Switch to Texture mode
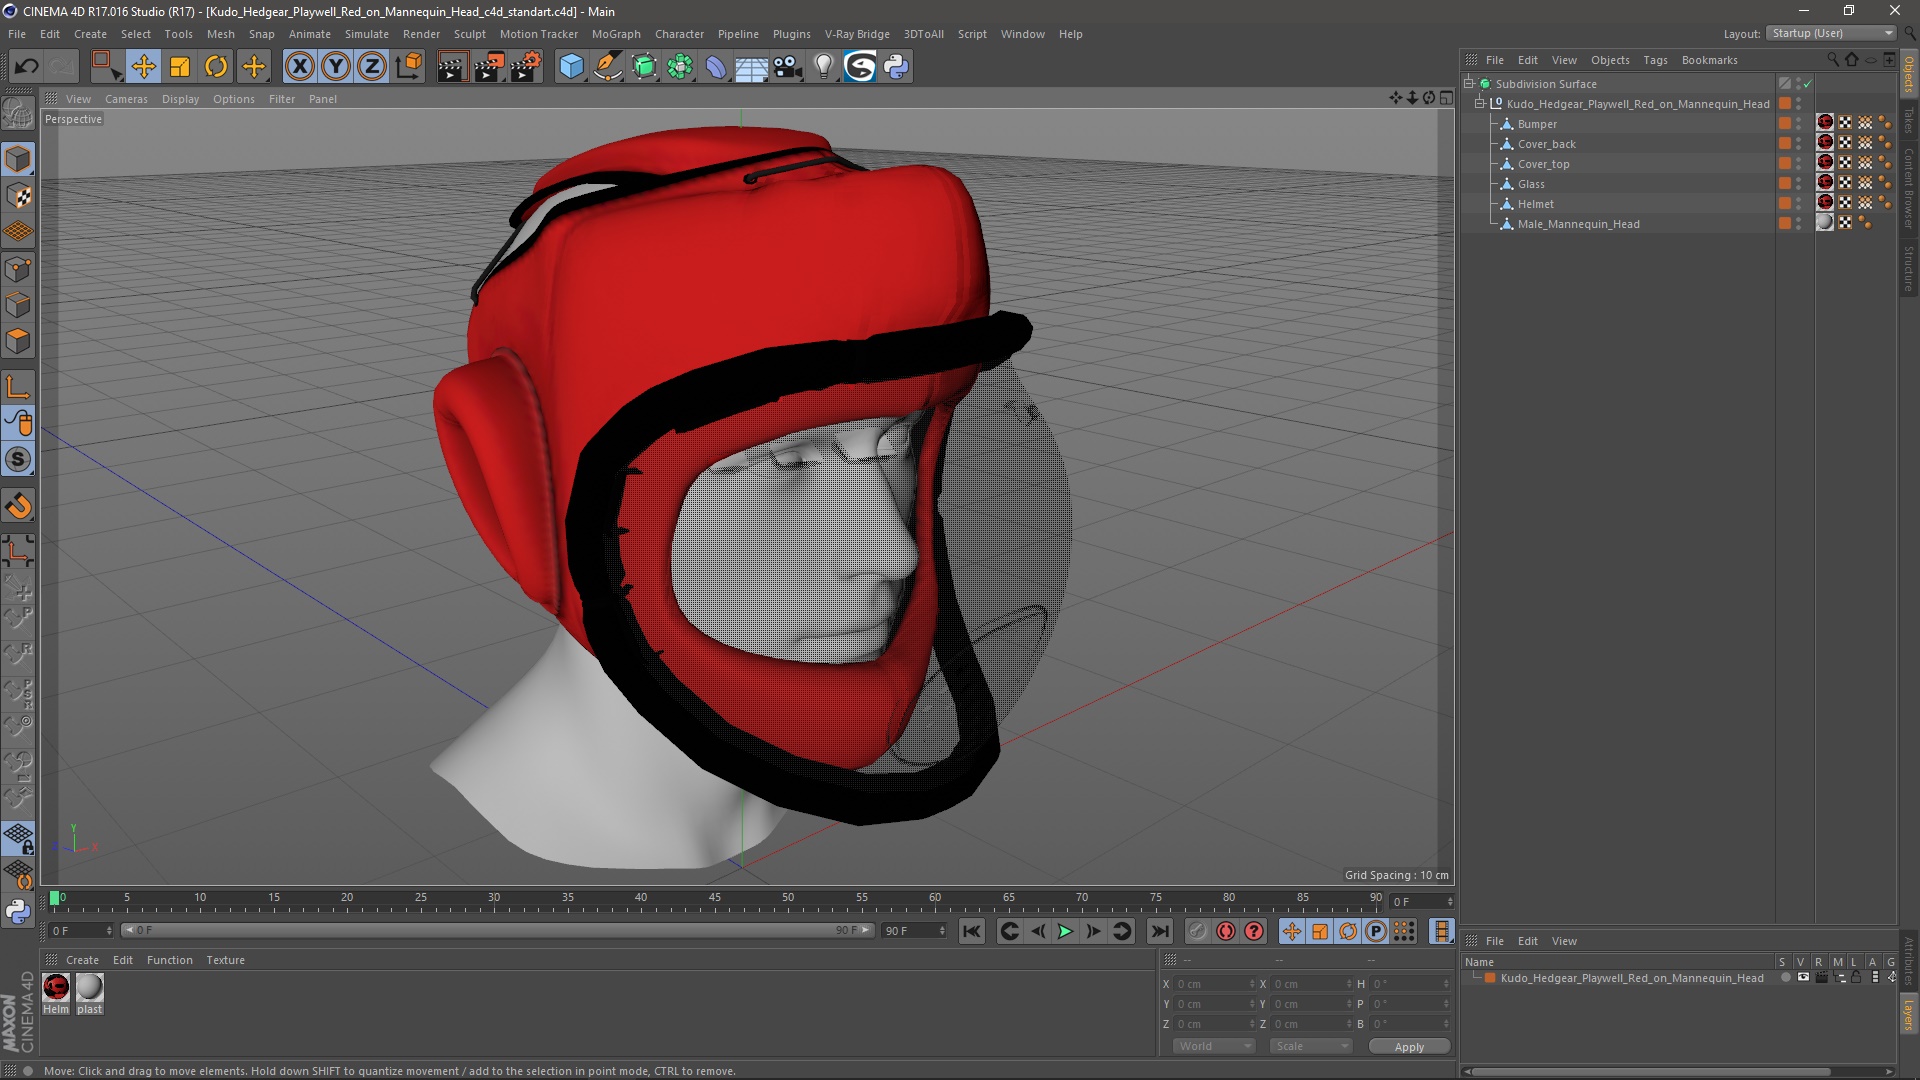Image resolution: width=1920 pixels, height=1080 pixels. point(18,196)
